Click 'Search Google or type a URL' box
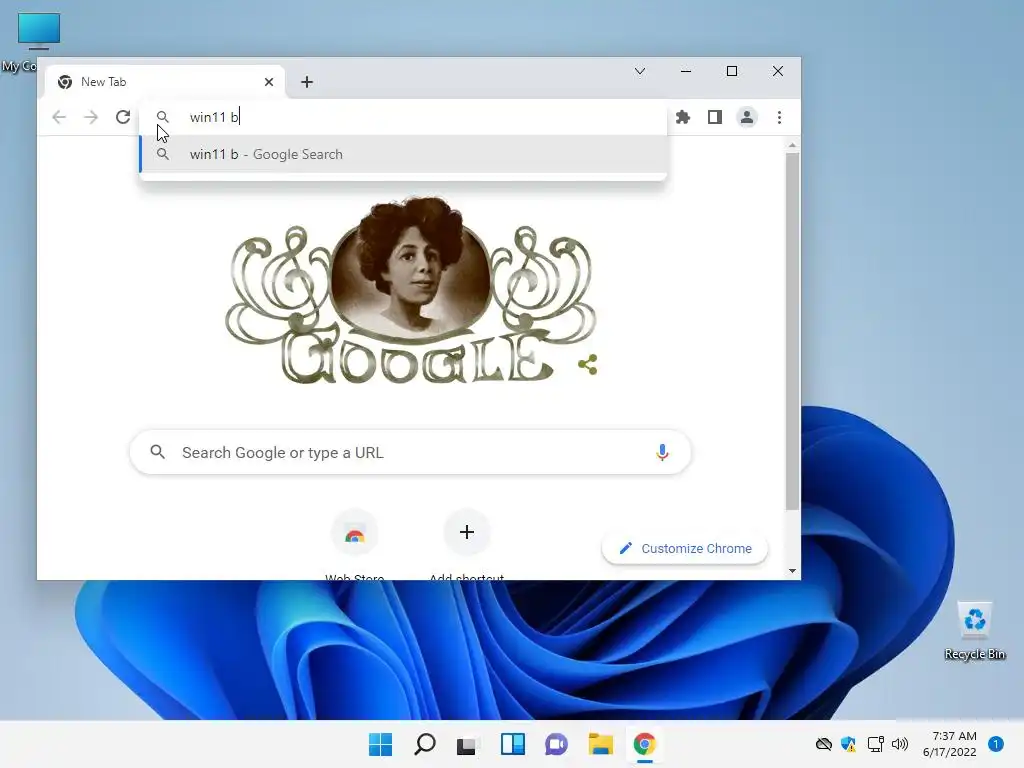Image resolution: width=1024 pixels, height=768 pixels. pyautogui.click(x=410, y=453)
